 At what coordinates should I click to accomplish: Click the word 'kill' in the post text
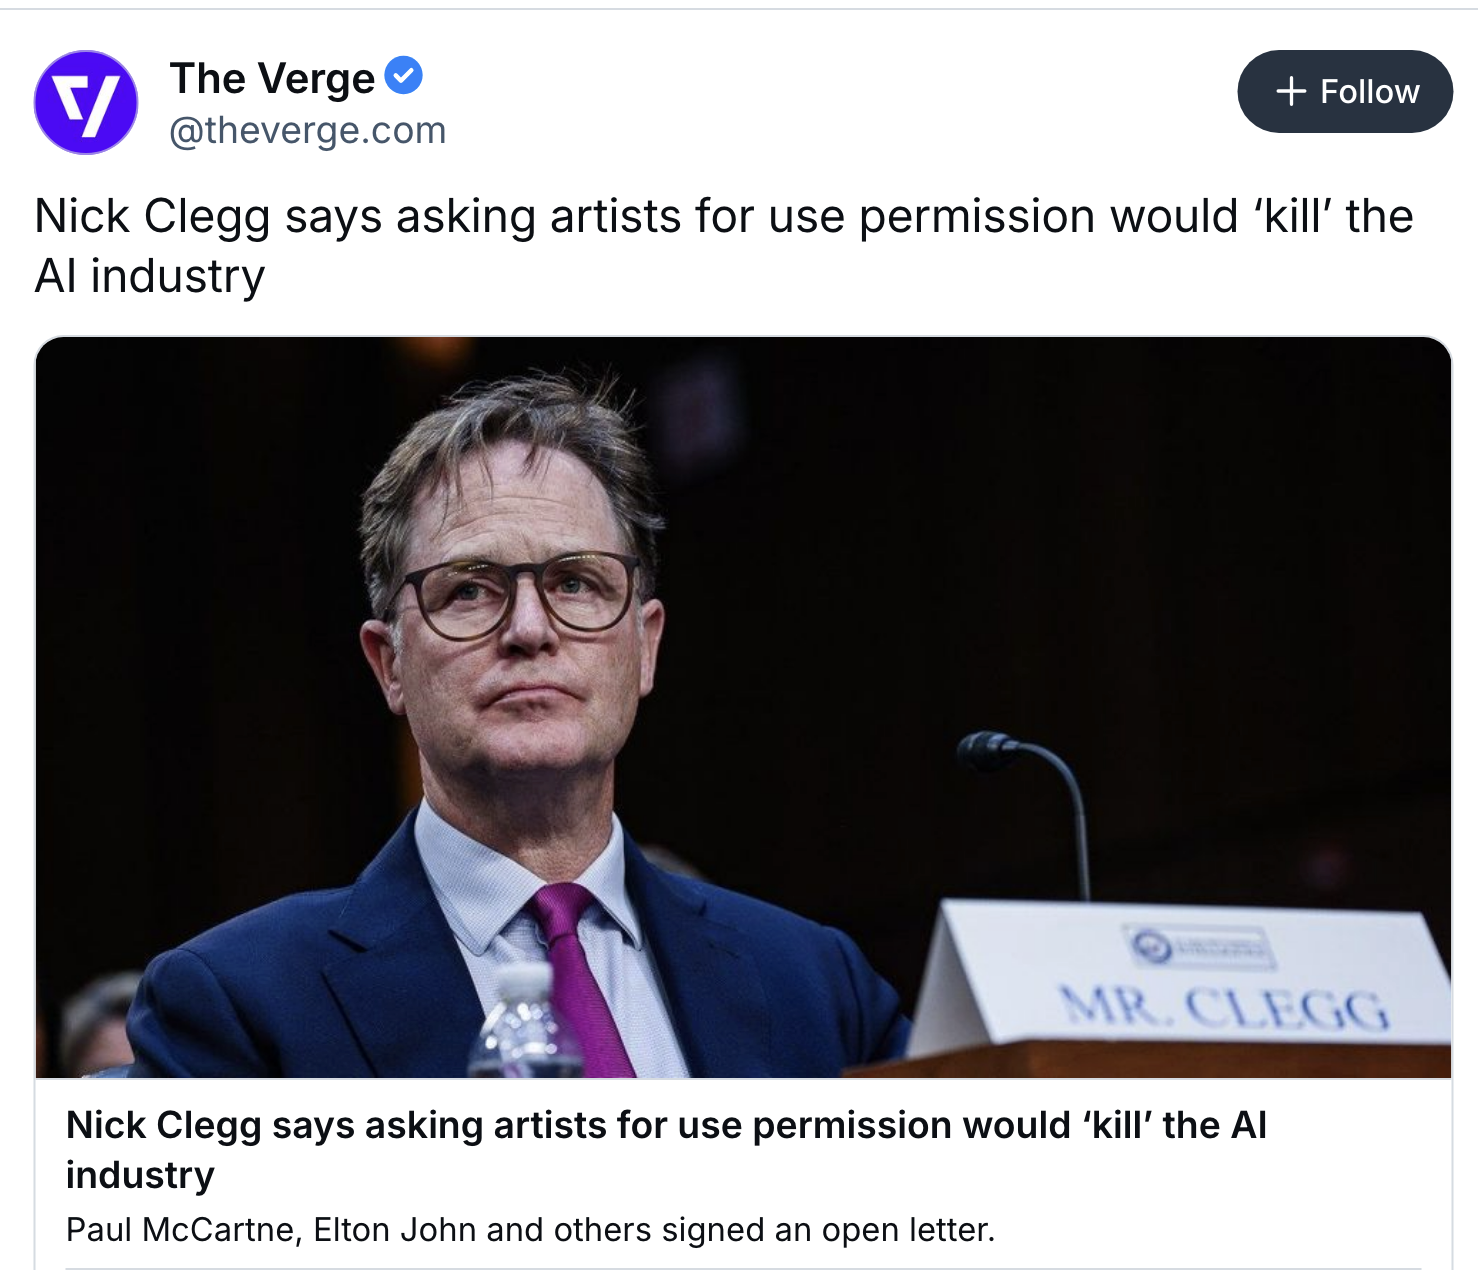click(1292, 216)
